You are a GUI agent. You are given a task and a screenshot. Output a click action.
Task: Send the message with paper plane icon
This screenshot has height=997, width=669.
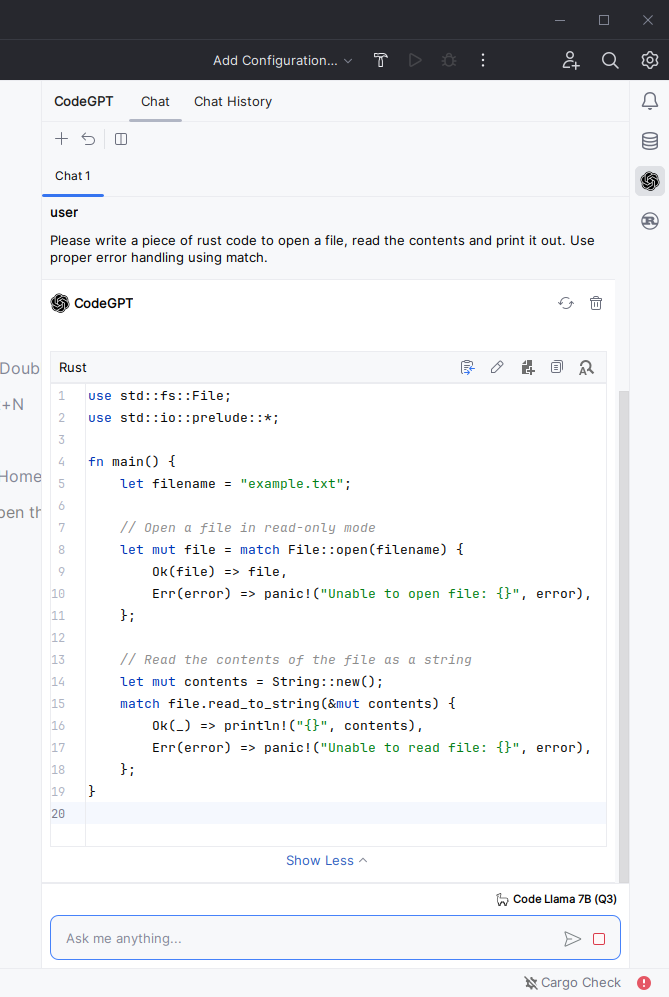[572, 939]
